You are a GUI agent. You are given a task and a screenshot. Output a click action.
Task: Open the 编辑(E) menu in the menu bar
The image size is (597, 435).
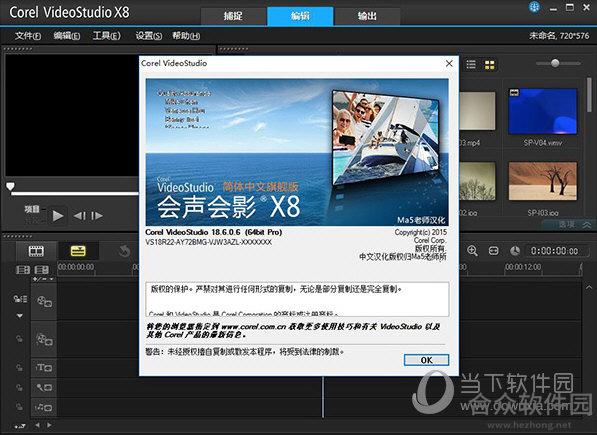pyautogui.click(x=67, y=36)
